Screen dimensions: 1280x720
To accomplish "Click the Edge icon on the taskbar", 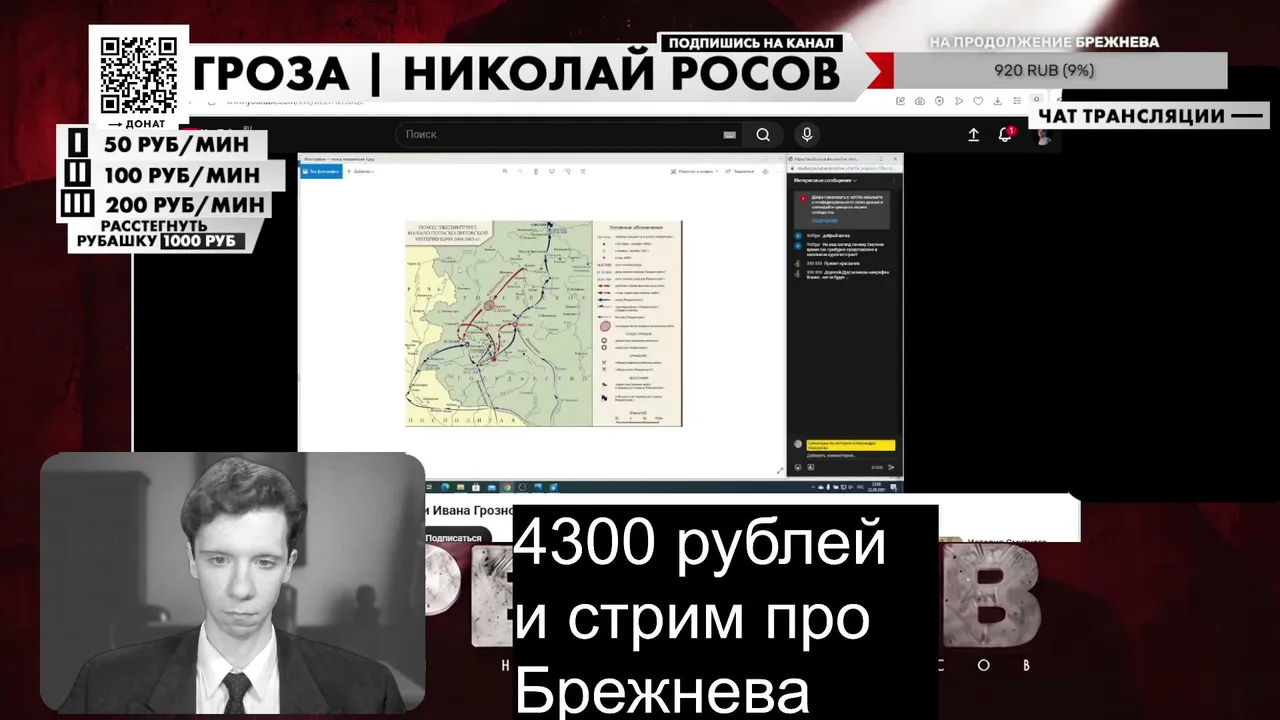I will [x=445, y=487].
